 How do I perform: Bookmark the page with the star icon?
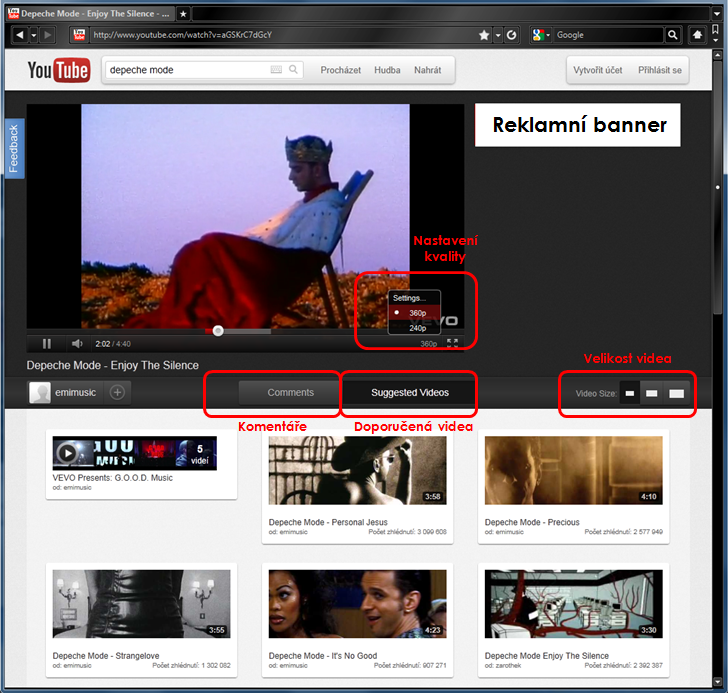pyautogui.click(x=485, y=35)
